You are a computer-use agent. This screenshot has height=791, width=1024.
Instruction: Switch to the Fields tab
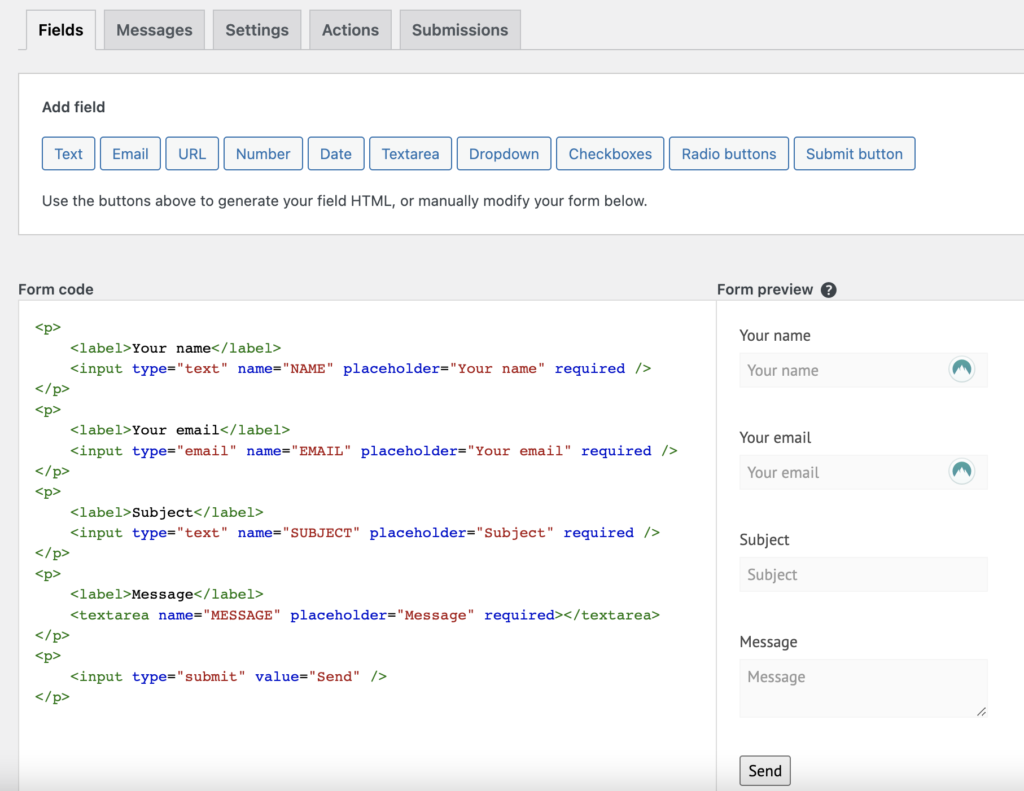[x=61, y=30]
